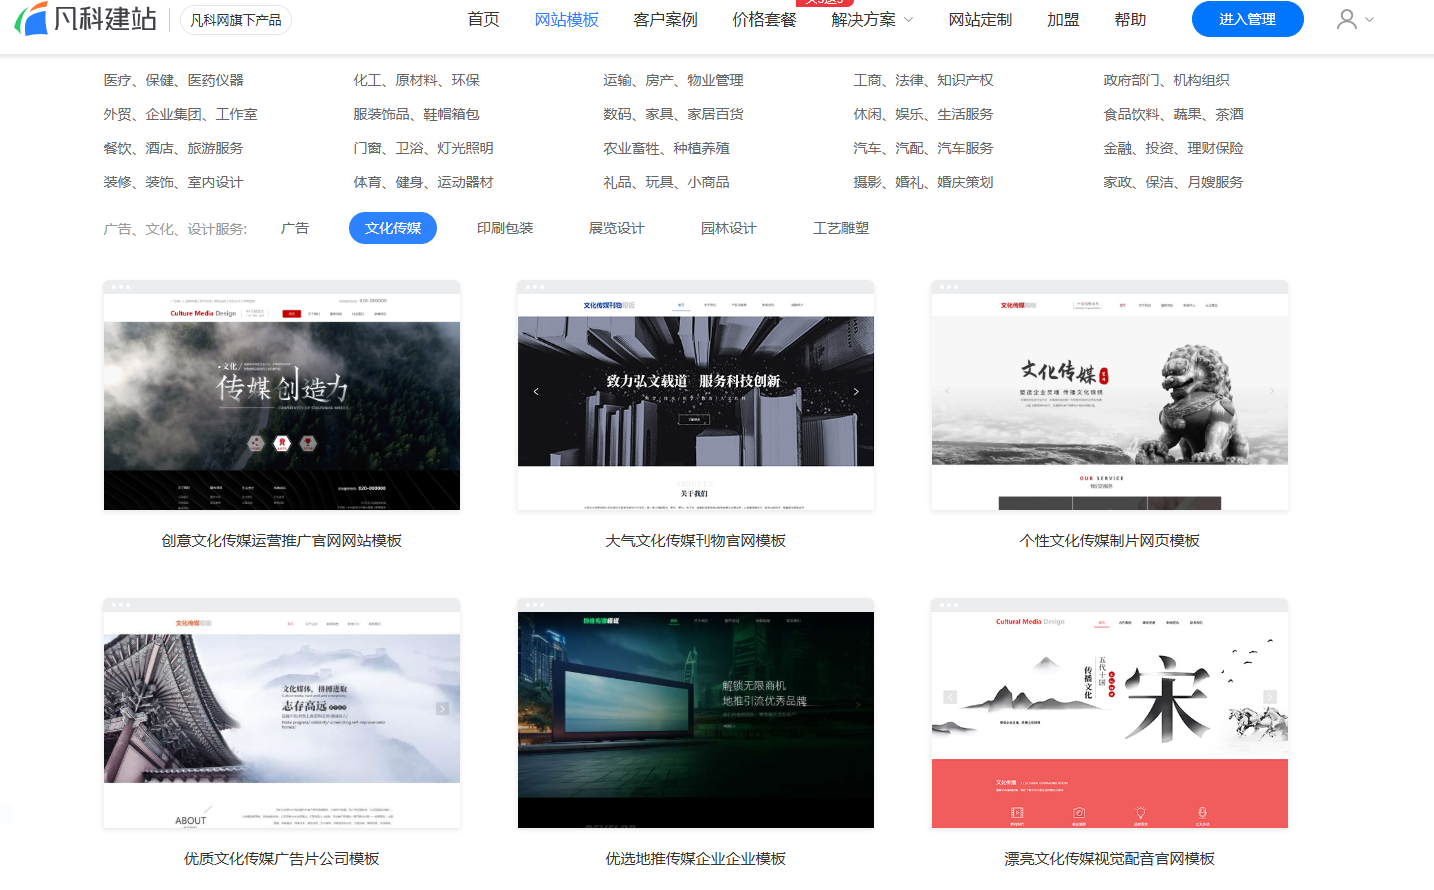The image size is (1434, 890).
Task: Select the highlighted 文化传媒 subcategory
Action: point(393,228)
